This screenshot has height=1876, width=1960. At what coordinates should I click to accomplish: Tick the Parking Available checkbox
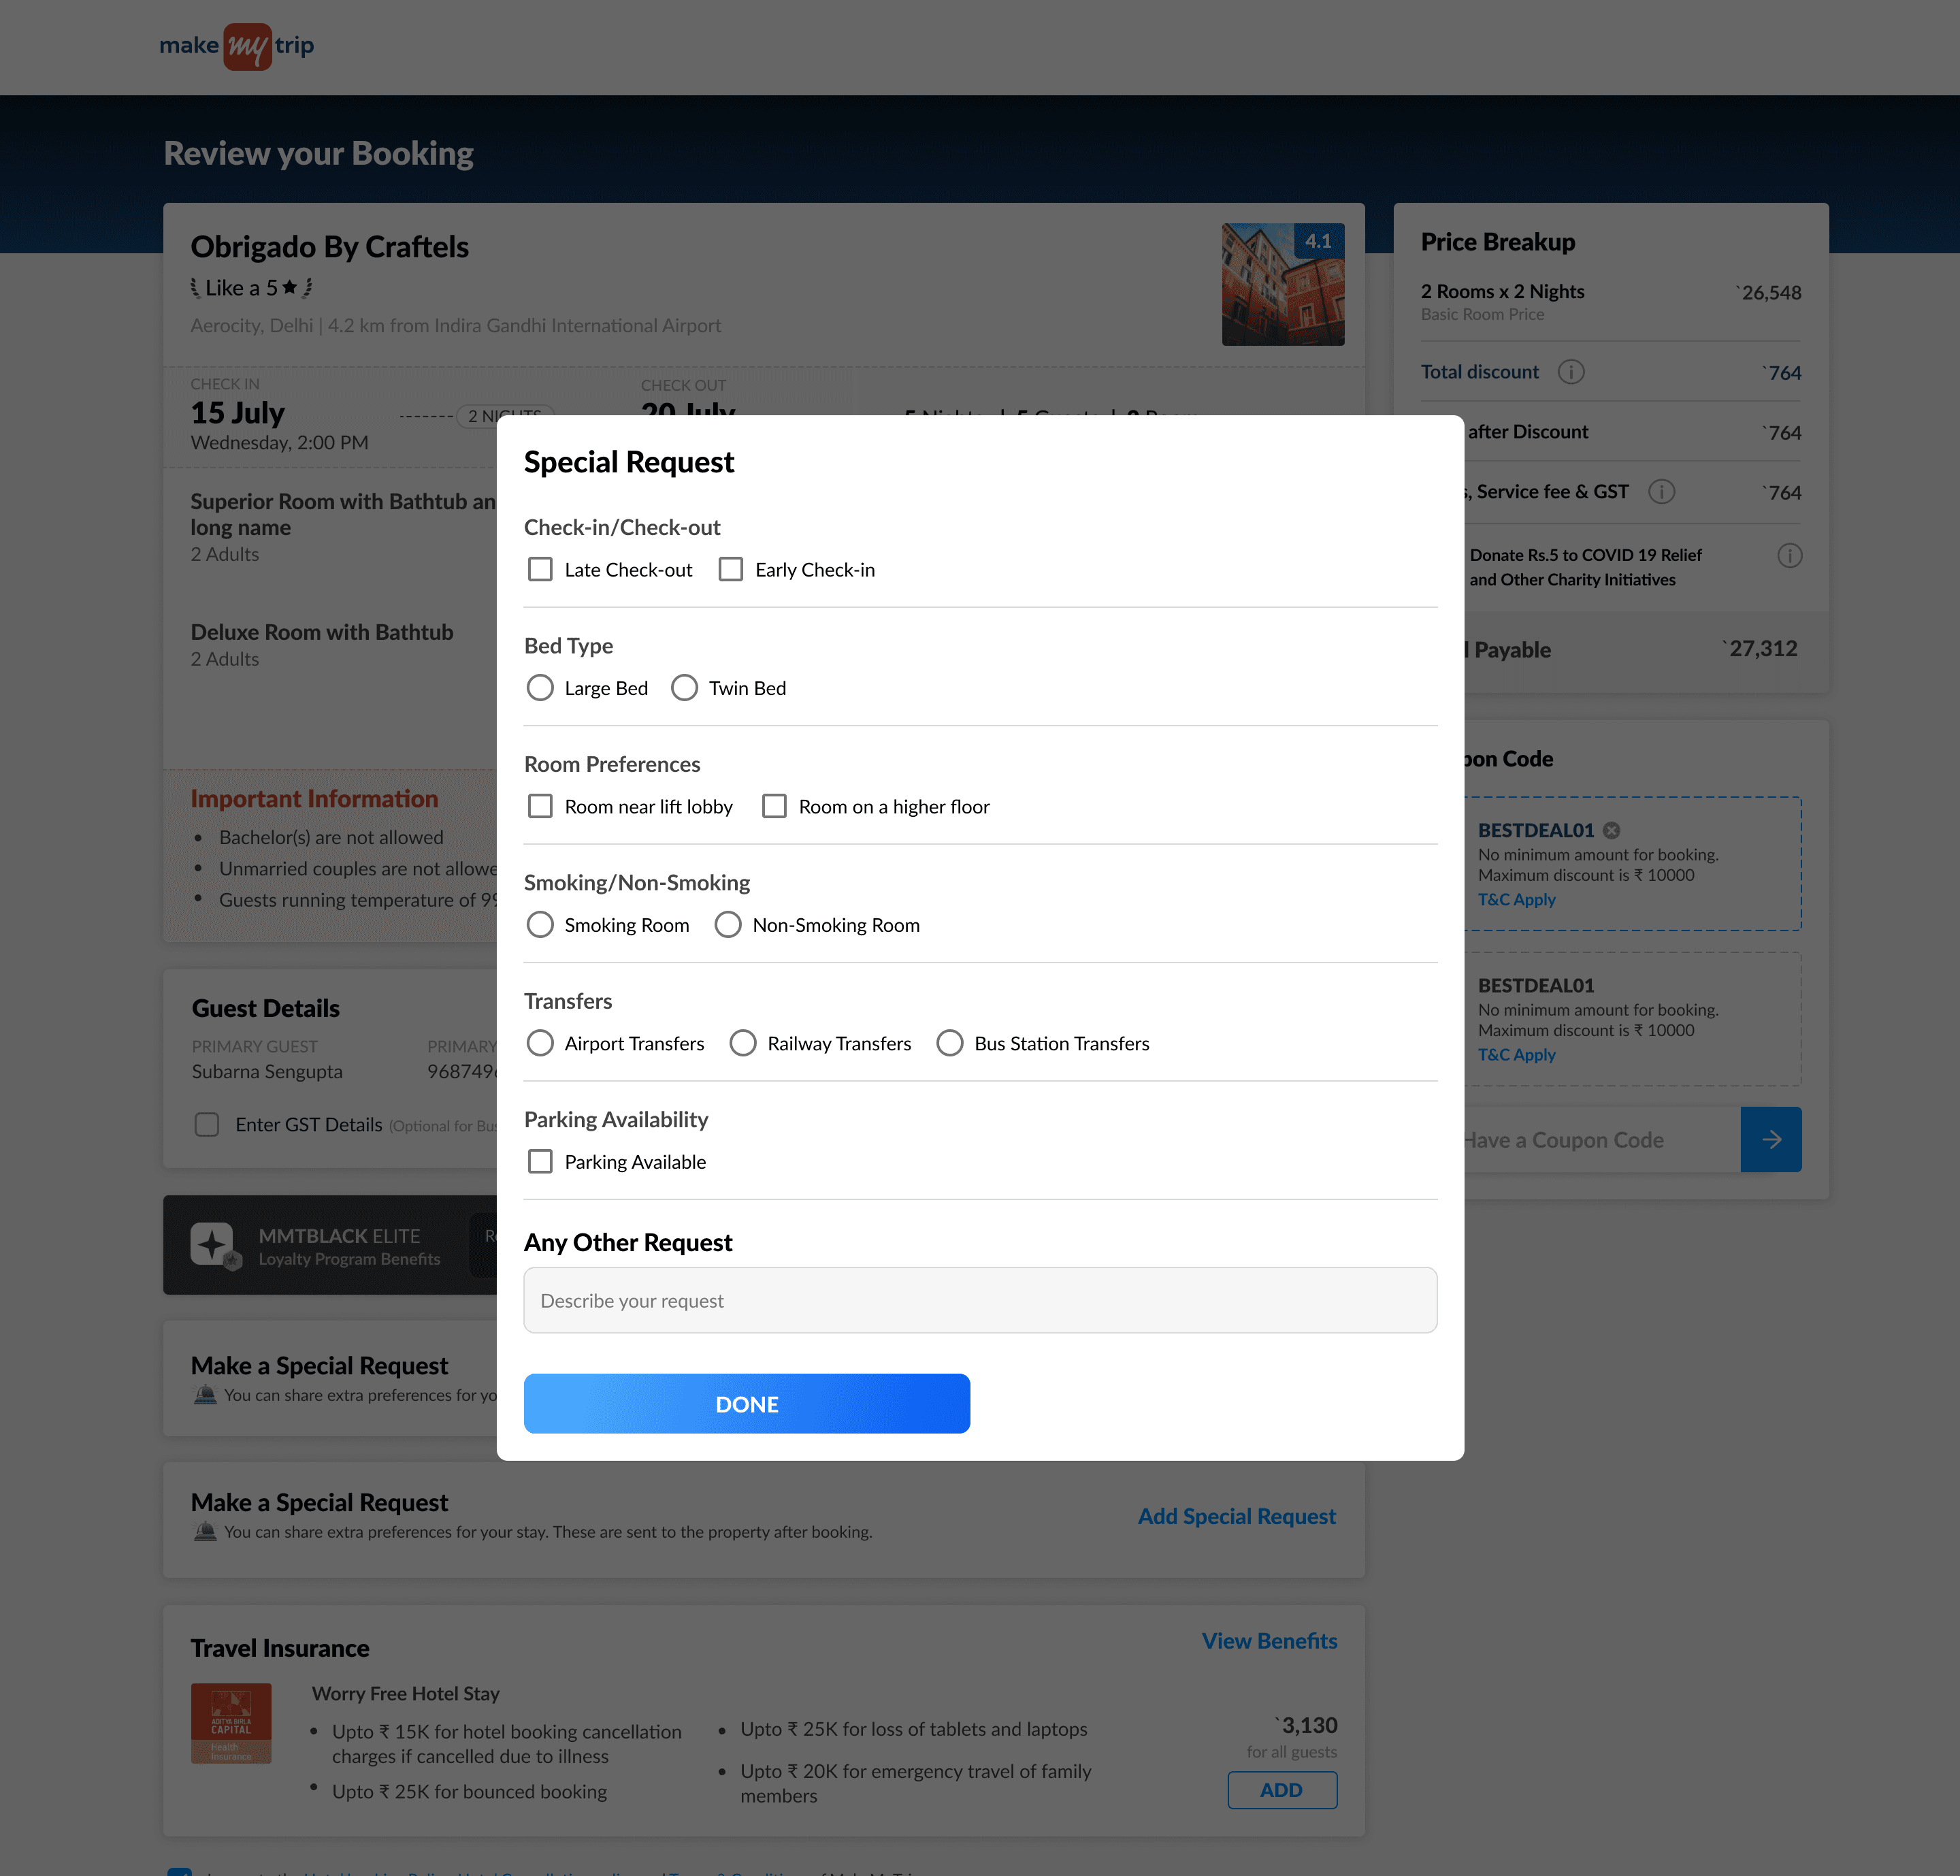click(540, 1161)
